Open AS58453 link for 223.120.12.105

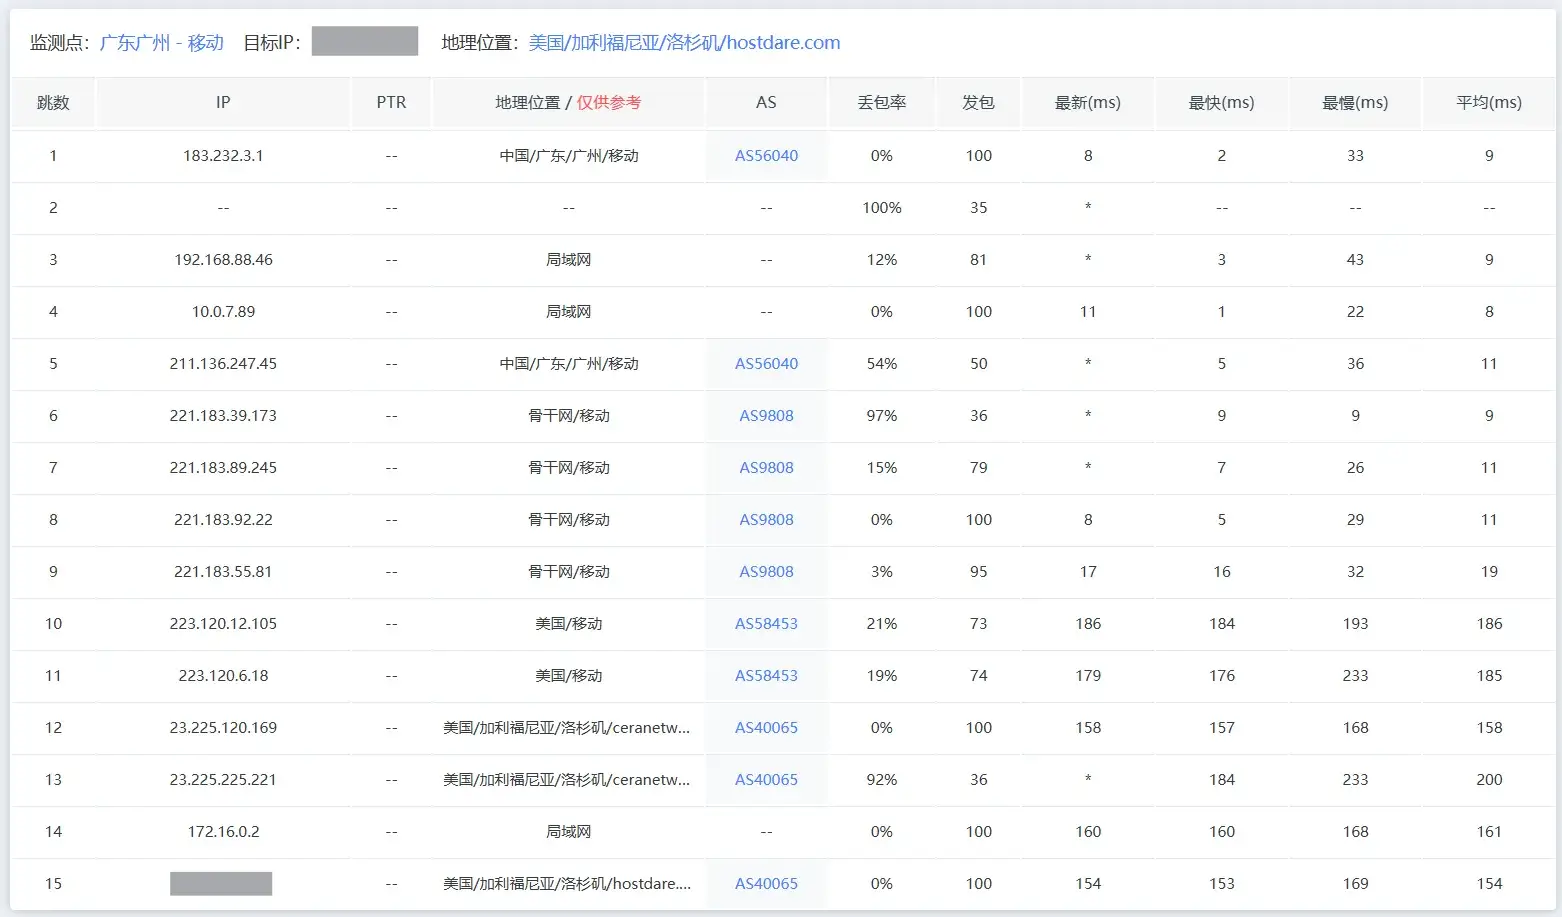tap(766, 624)
